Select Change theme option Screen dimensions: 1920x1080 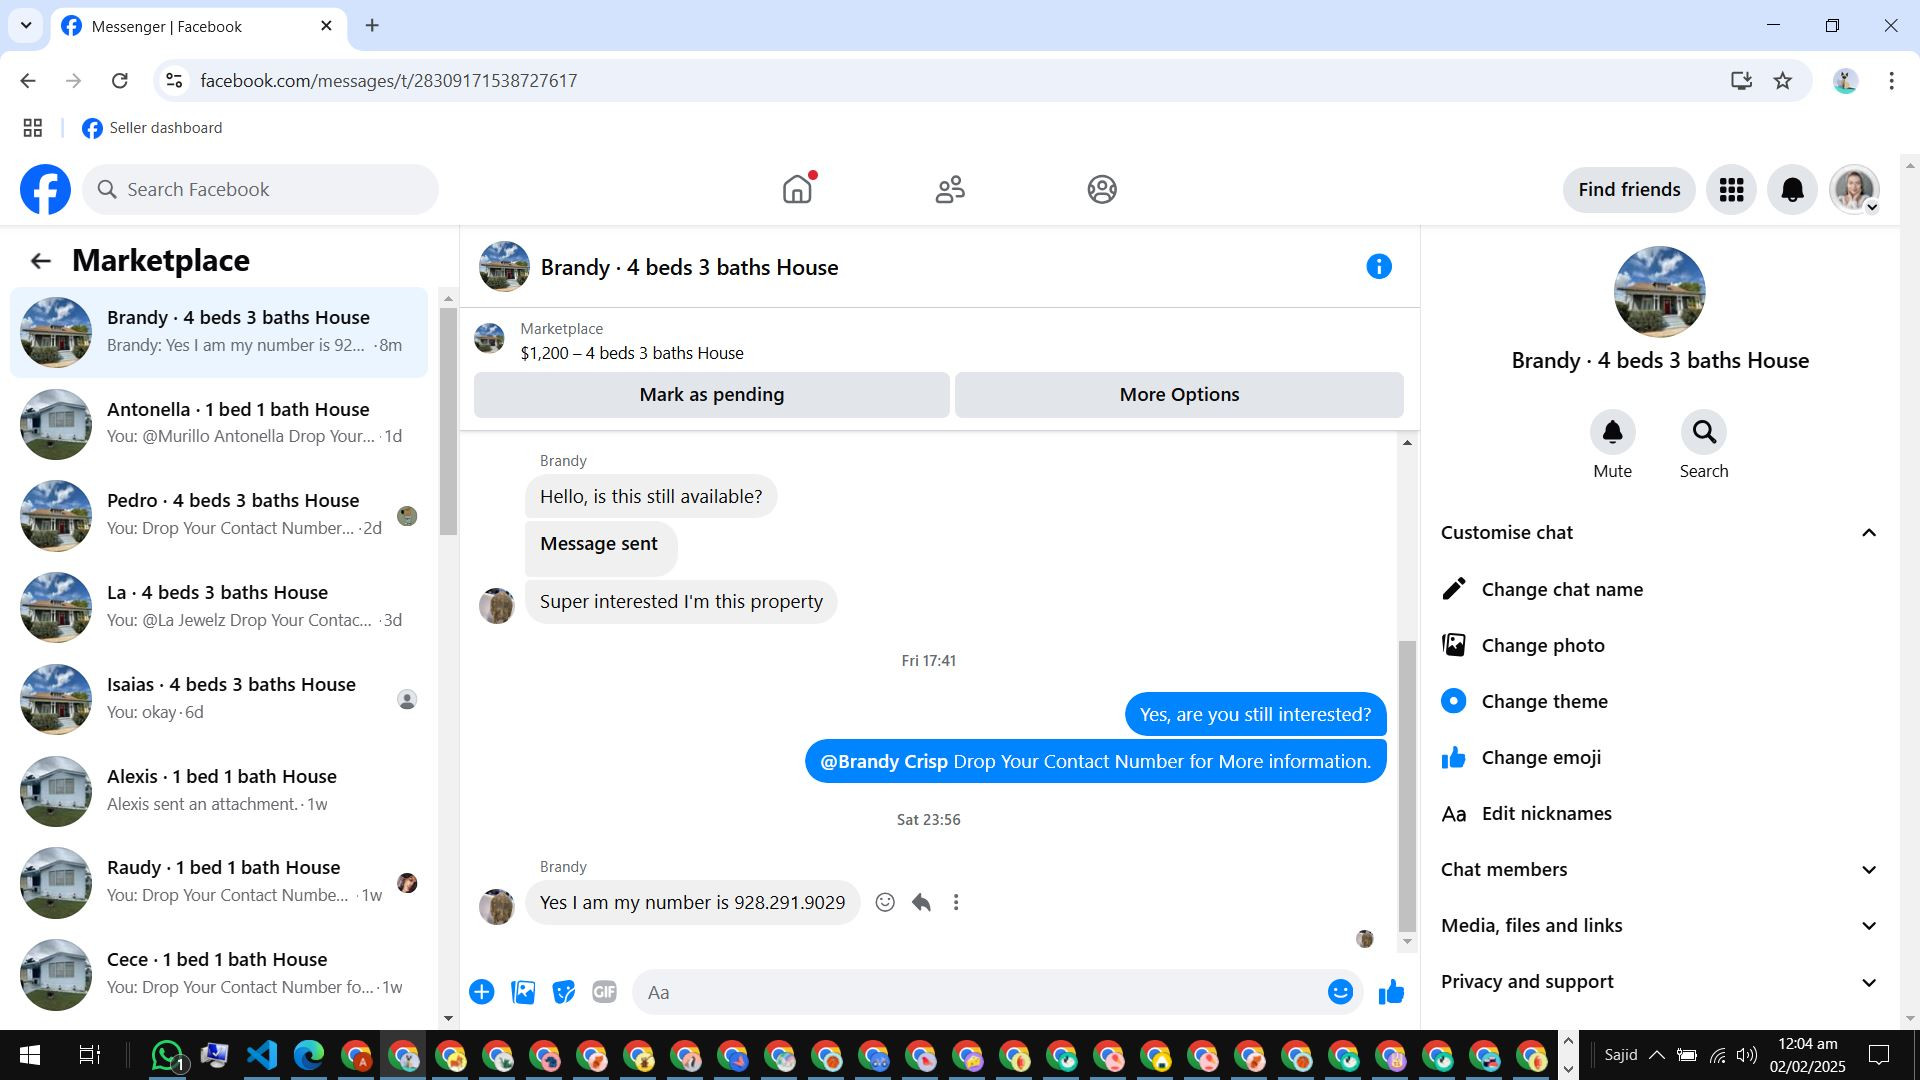tap(1544, 702)
